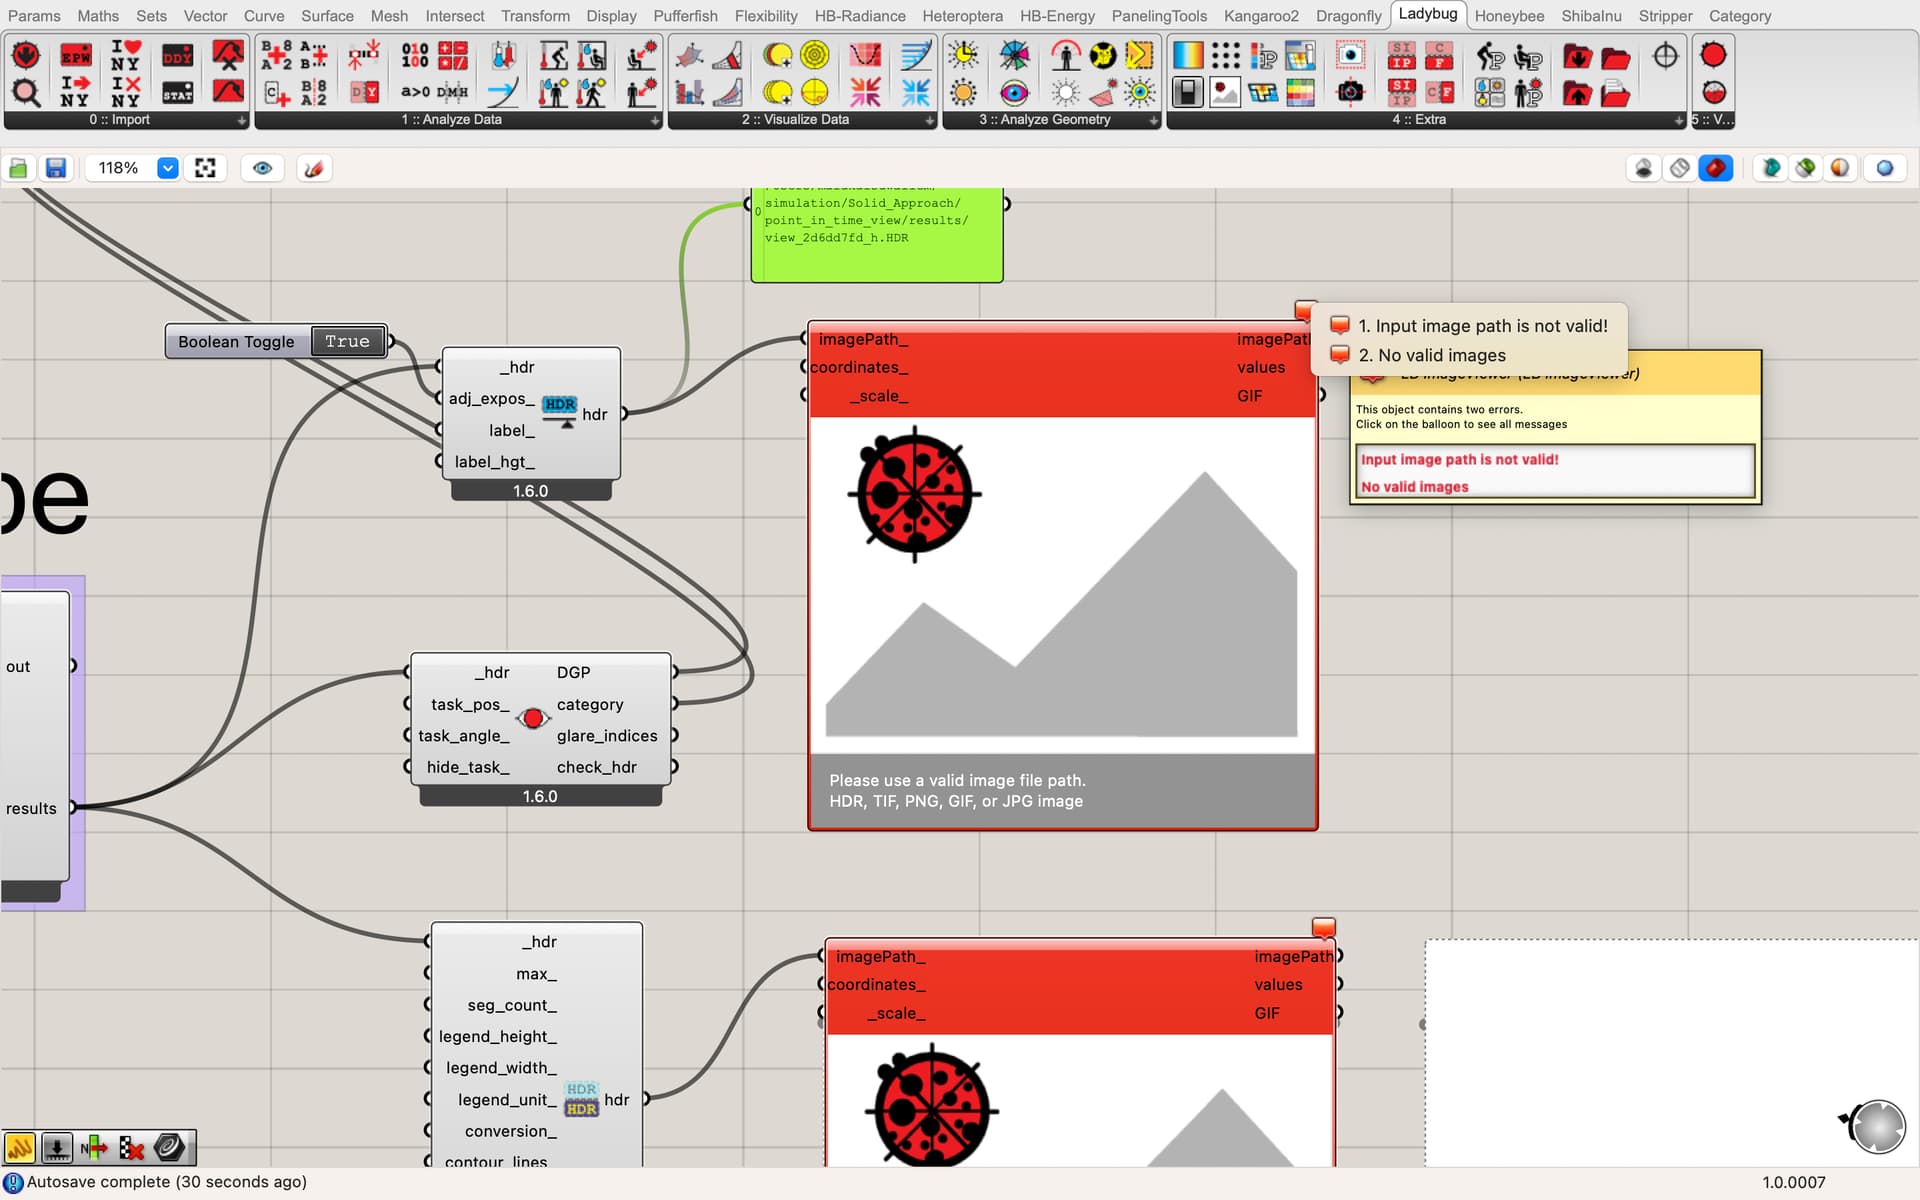Expand the '2 :: Visualize Data' panel
This screenshot has width=1920, height=1200.
coord(930,120)
